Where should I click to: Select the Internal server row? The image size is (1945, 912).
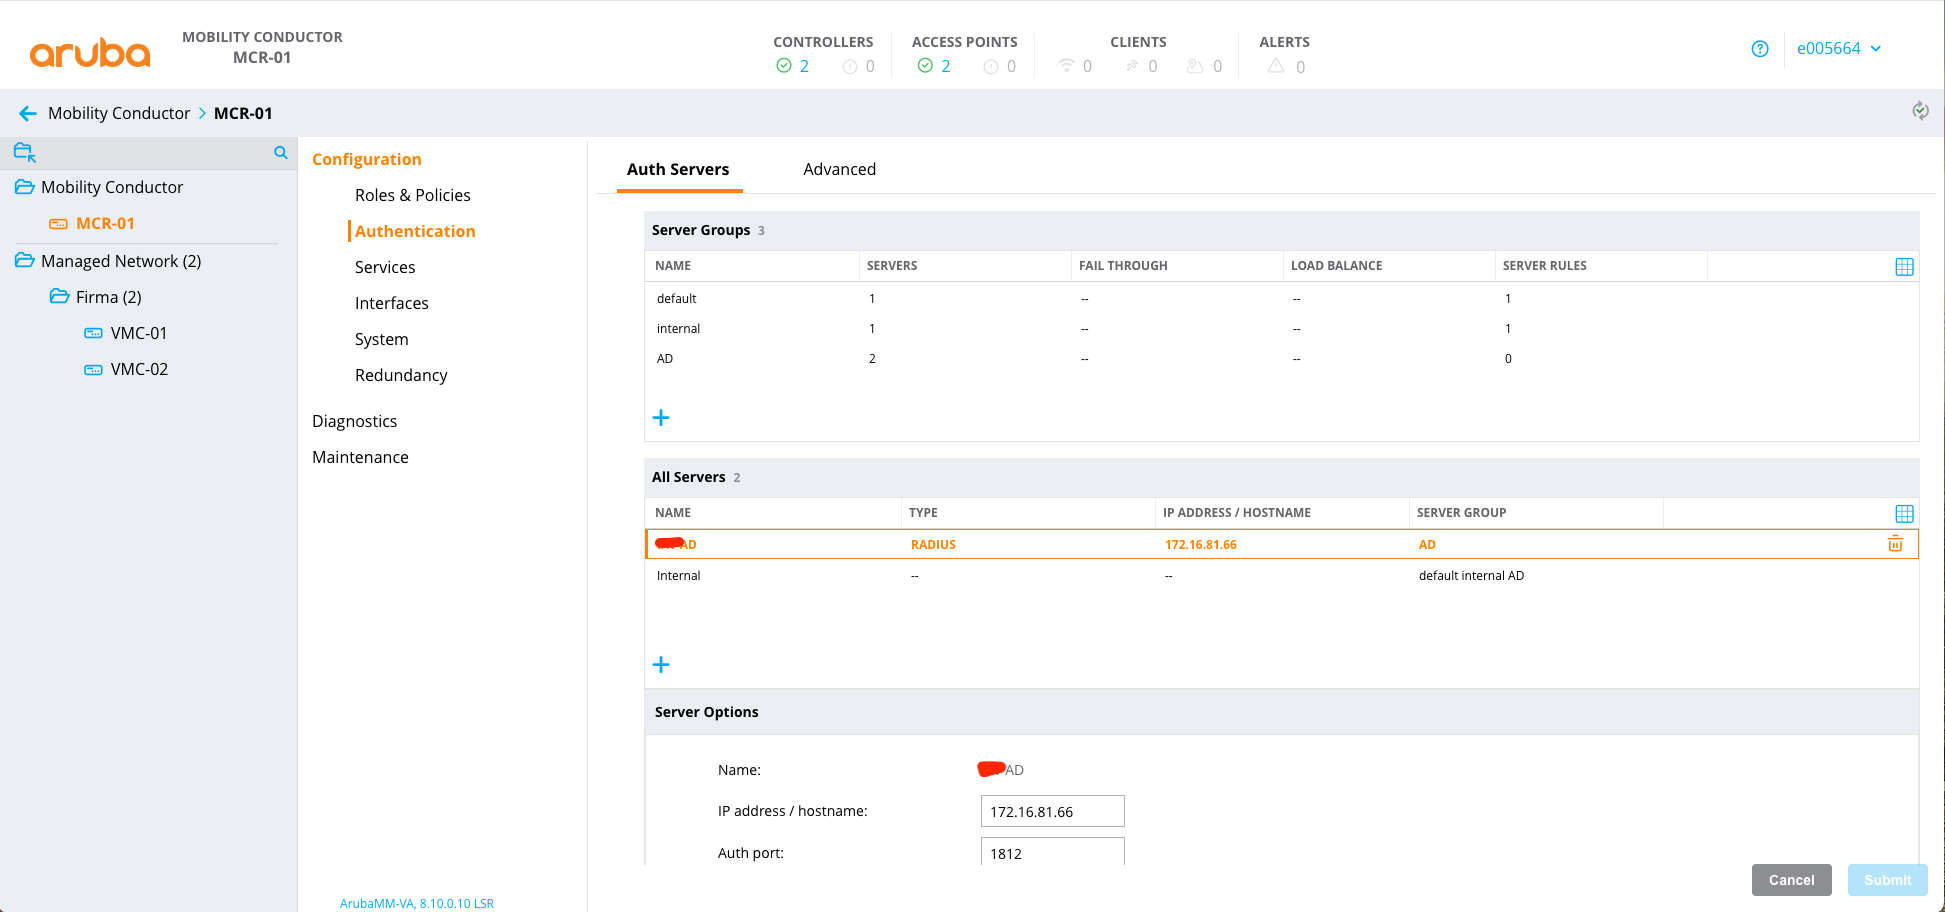pyautogui.click(x=679, y=576)
